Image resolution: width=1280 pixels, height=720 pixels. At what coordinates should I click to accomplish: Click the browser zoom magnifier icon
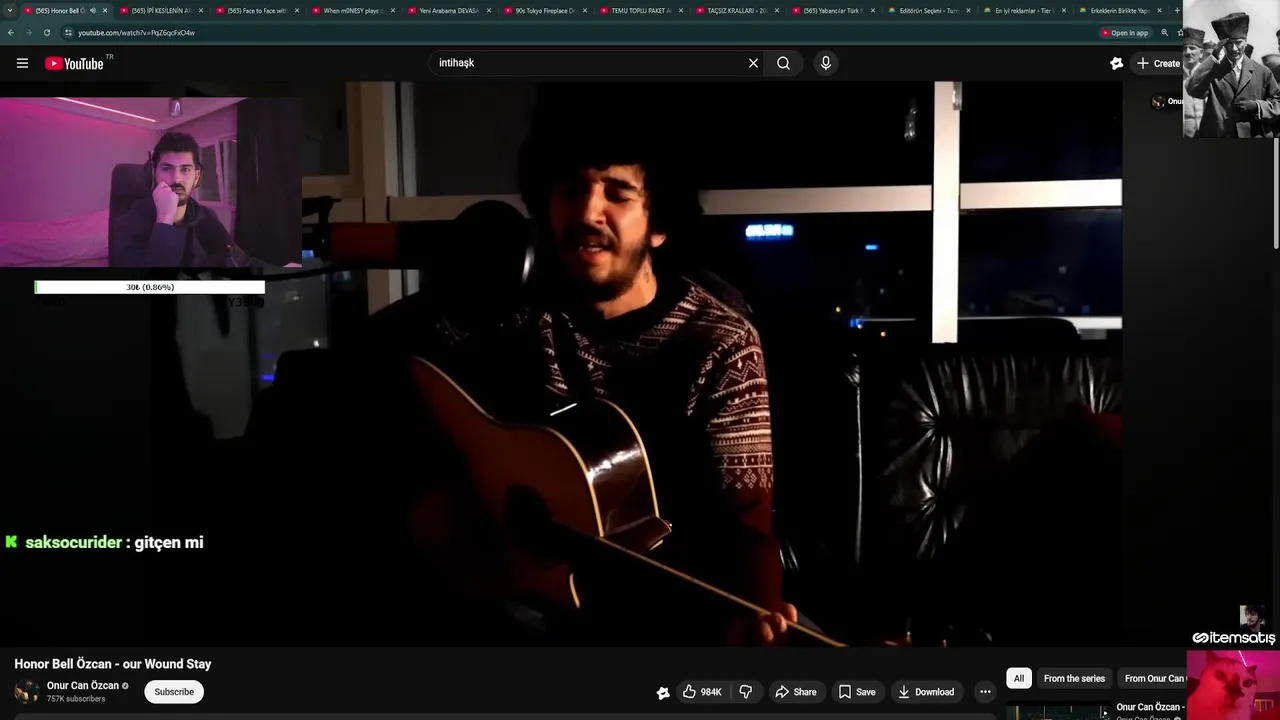point(1164,33)
